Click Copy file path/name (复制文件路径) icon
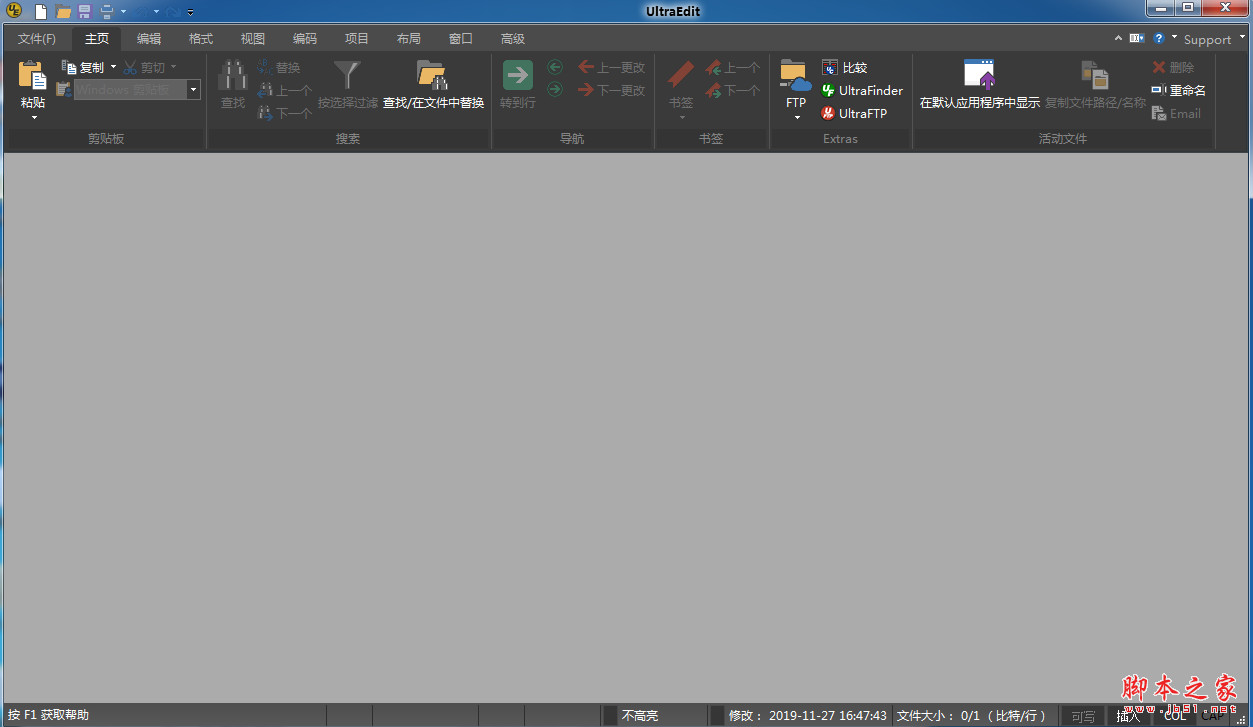Image resolution: width=1253 pixels, height=727 pixels. (x=1095, y=76)
